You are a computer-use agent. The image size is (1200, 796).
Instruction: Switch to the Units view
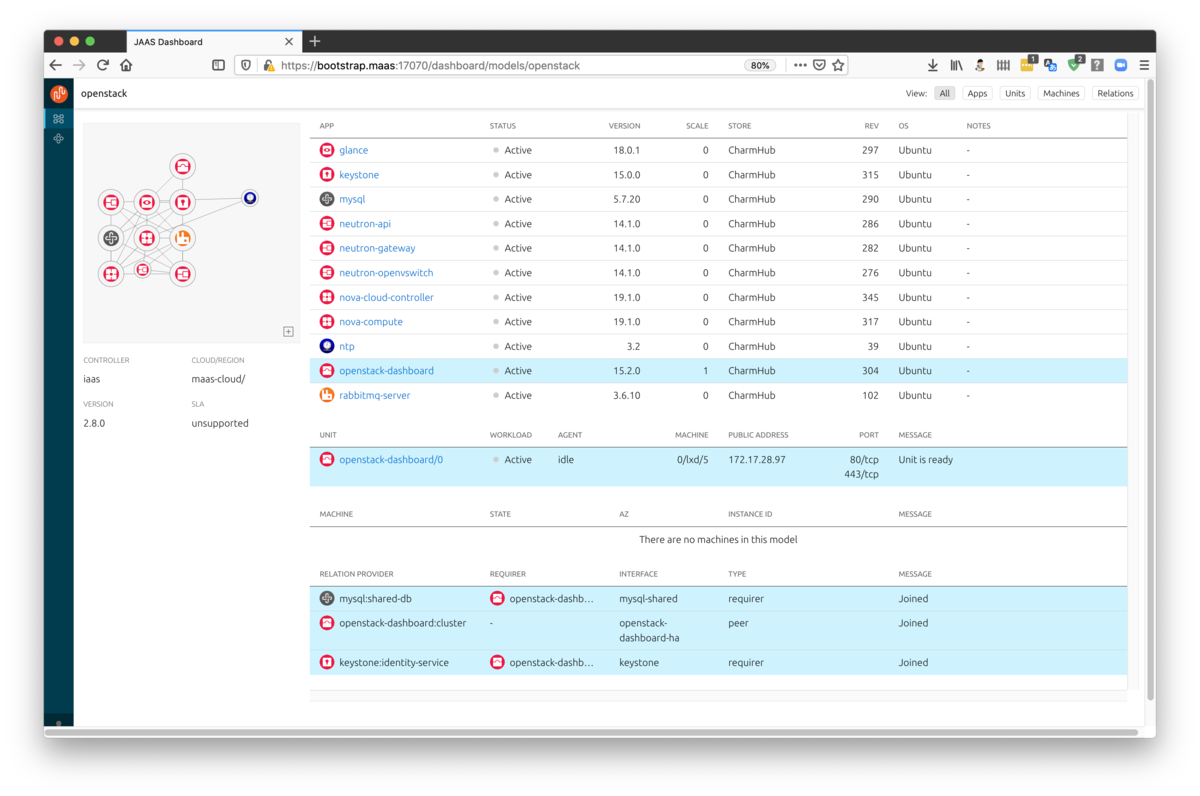click(1015, 93)
